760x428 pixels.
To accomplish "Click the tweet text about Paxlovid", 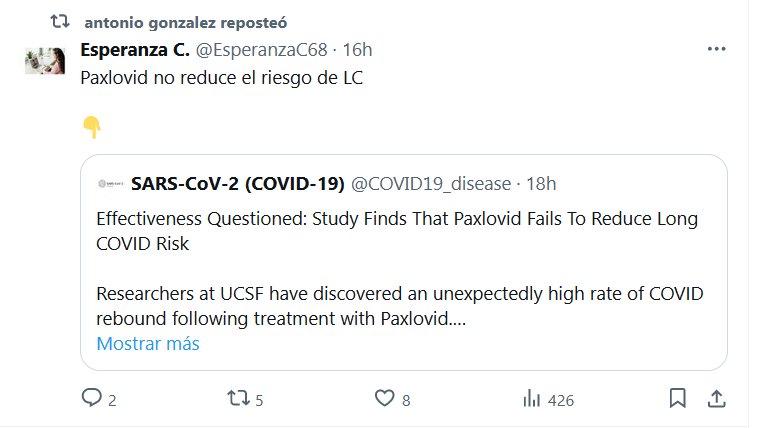I will click(220, 78).
